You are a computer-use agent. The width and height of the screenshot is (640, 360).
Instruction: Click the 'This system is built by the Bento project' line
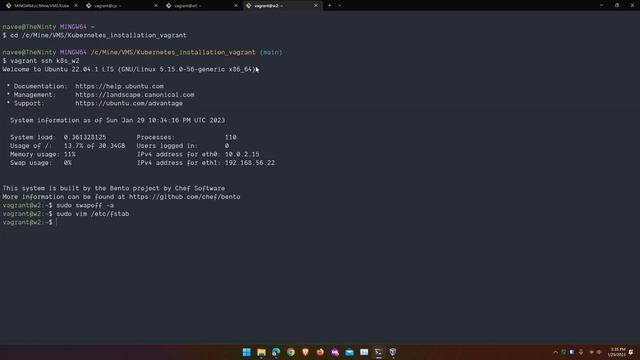point(113,188)
